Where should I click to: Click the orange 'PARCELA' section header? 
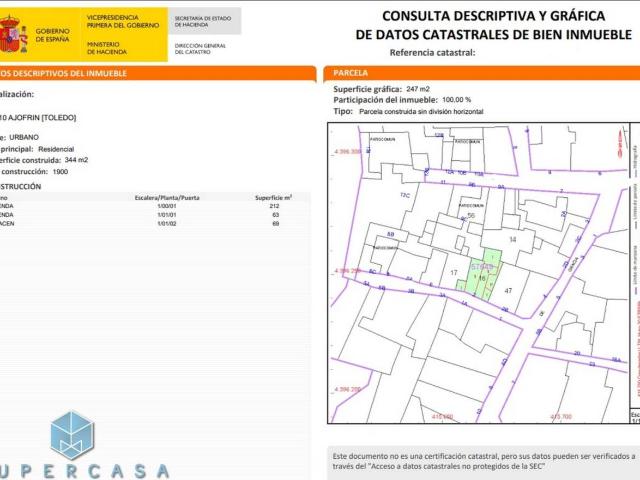click(482, 73)
